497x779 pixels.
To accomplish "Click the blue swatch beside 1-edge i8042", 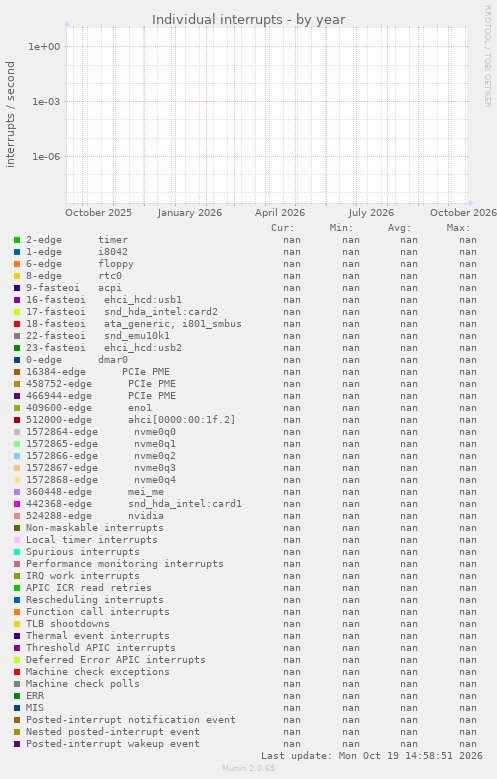I will coord(17,252).
